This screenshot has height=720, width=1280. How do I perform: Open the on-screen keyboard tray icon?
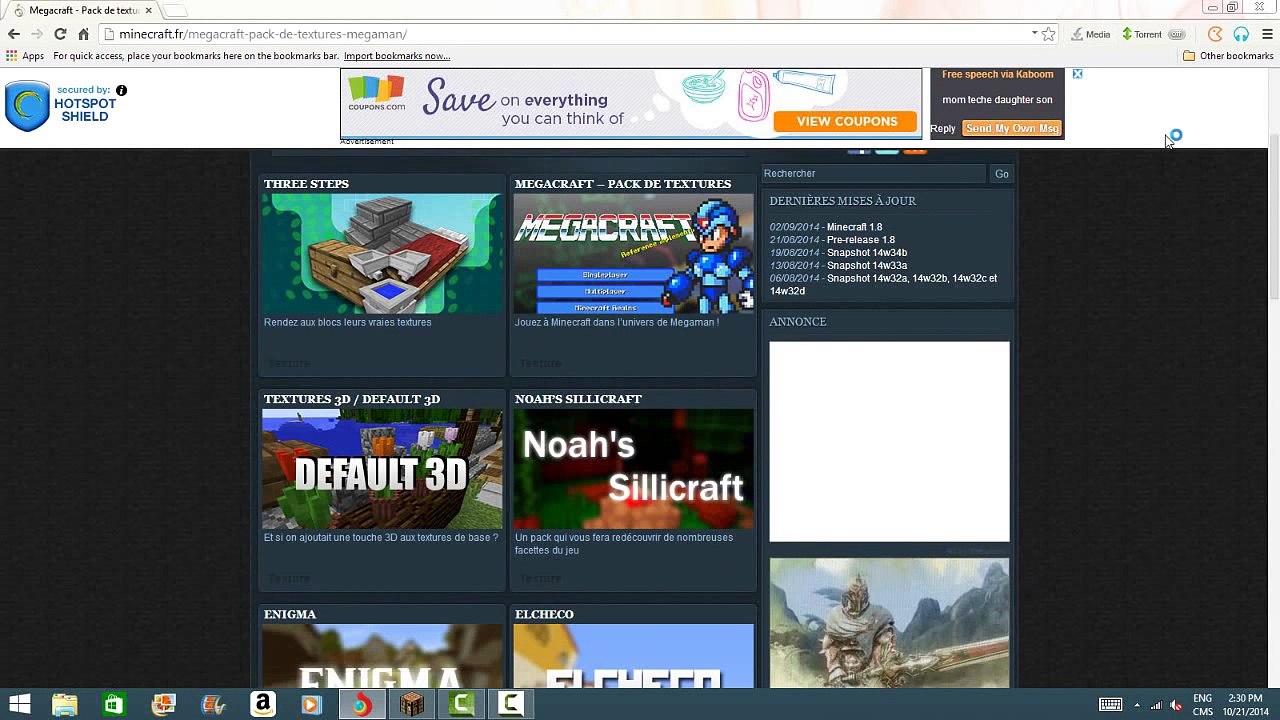click(x=1110, y=705)
